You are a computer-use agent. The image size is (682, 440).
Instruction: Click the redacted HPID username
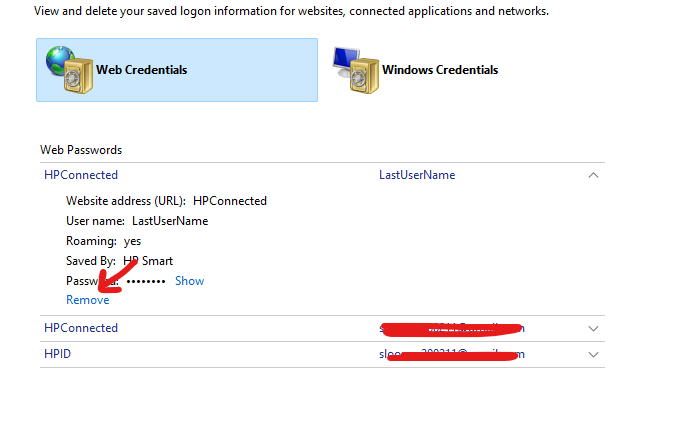pyautogui.click(x=452, y=354)
